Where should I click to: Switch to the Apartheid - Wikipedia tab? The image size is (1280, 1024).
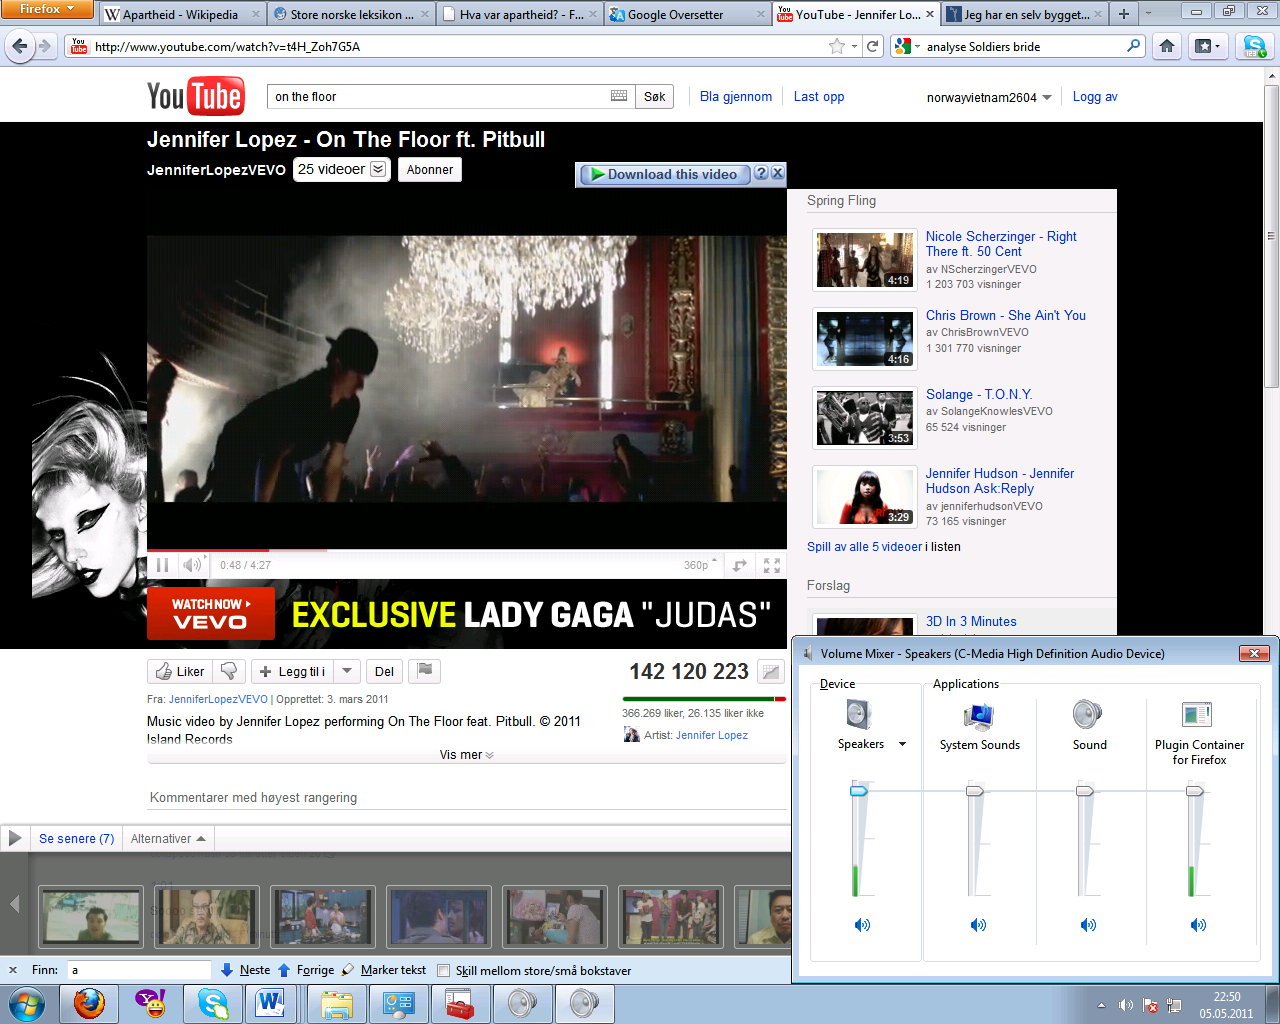(x=182, y=14)
